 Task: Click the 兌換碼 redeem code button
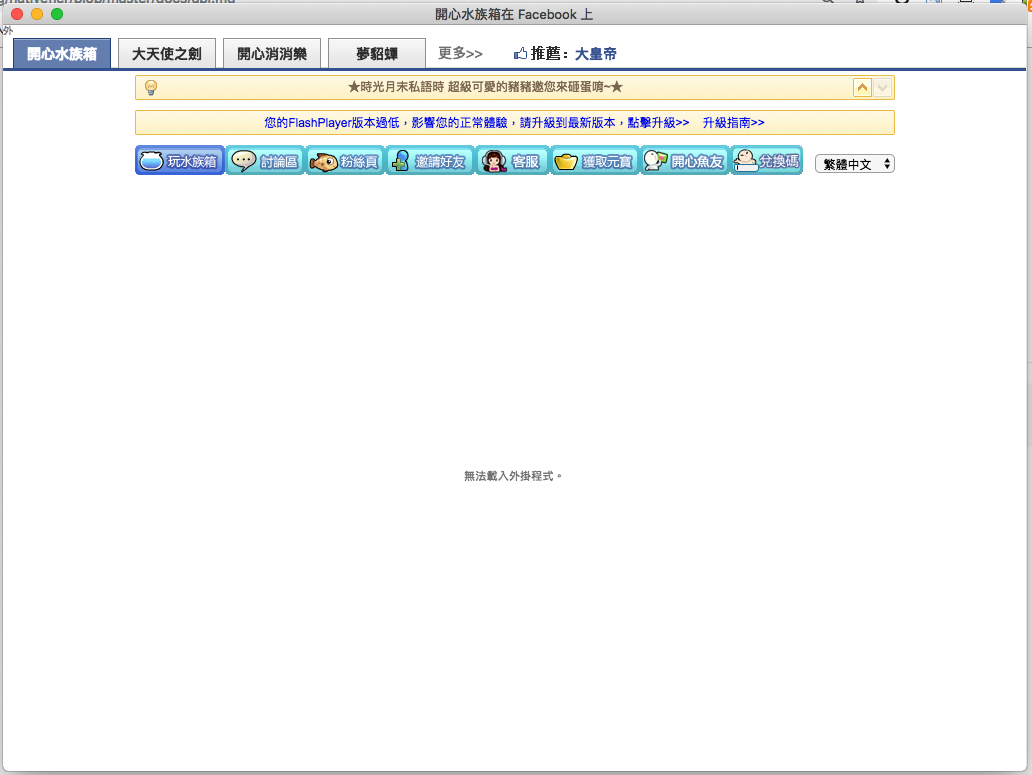click(x=766, y=161)
